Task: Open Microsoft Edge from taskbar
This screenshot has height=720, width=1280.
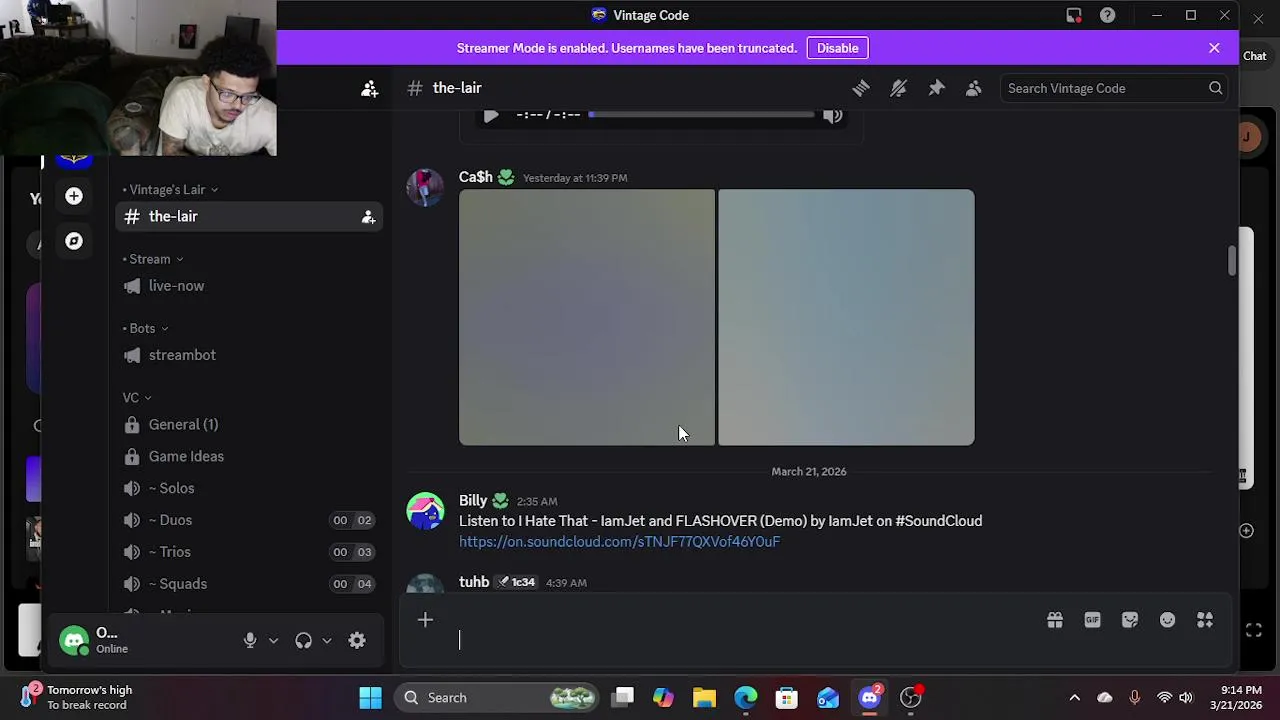Action: (x=745, y=698)
